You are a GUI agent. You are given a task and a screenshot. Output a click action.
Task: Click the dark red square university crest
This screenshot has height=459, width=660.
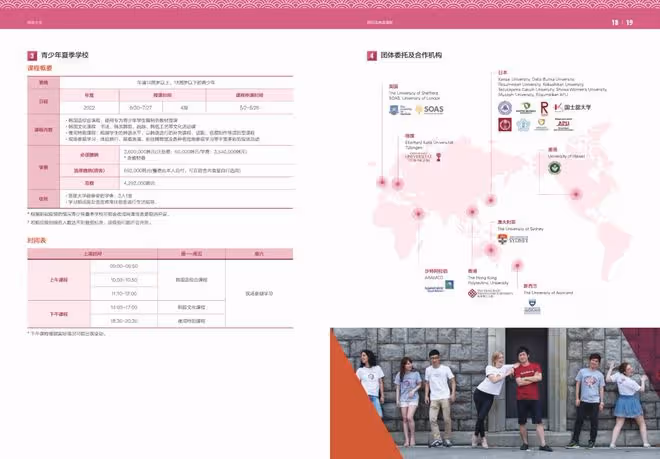click(505, 125)
